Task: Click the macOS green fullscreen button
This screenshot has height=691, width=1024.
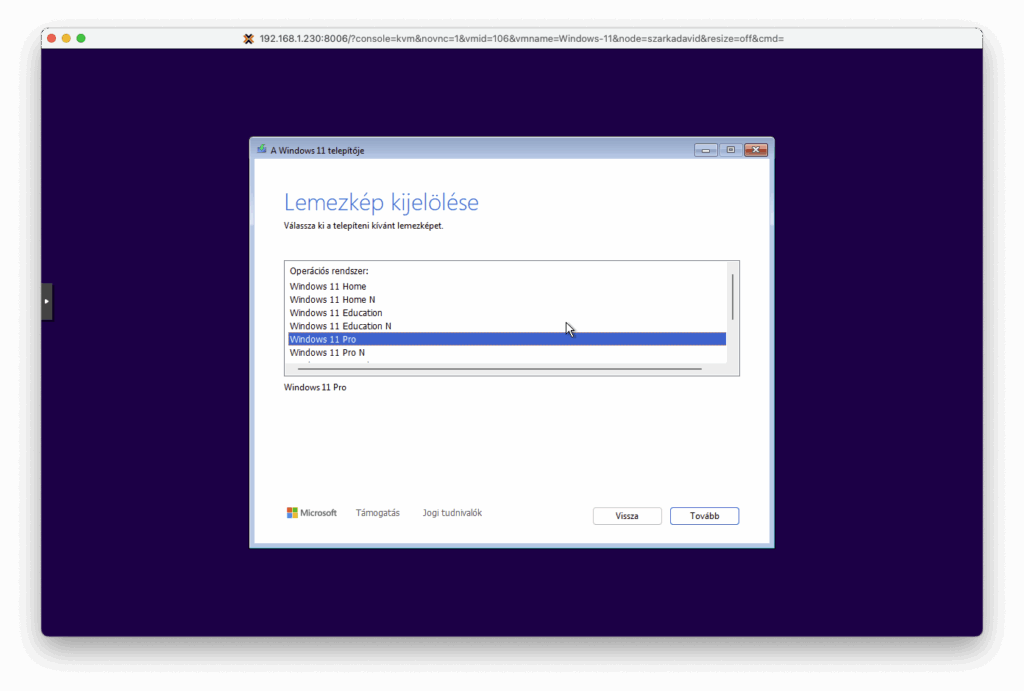Action: 81,39
